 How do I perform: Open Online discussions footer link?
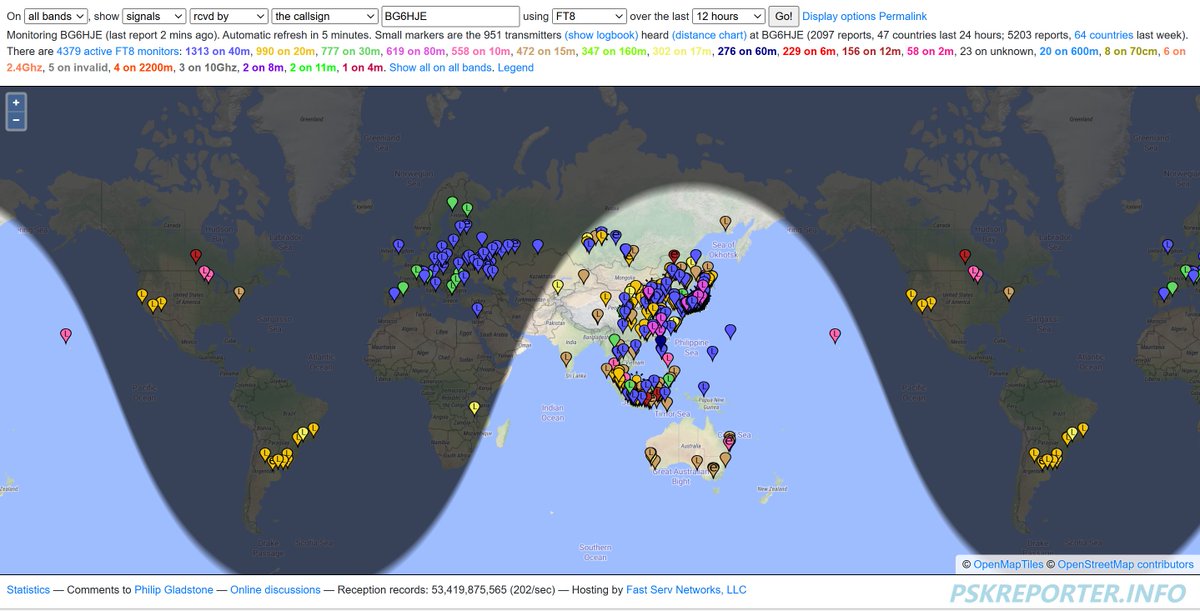275,590
